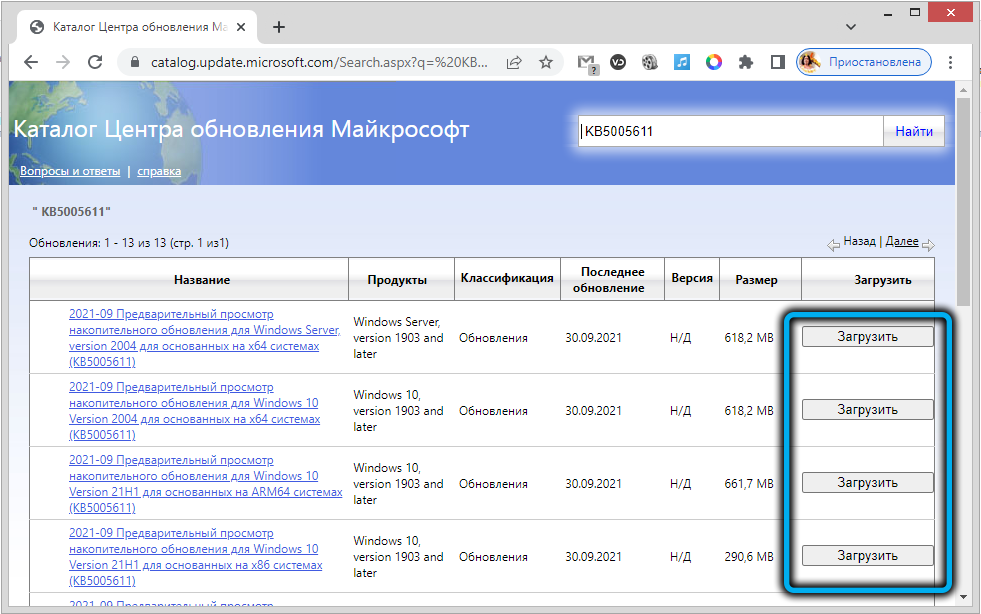Viewport: 981px width, 614px height.
Task: Click the browser back arrow
Action: point(30,62)
